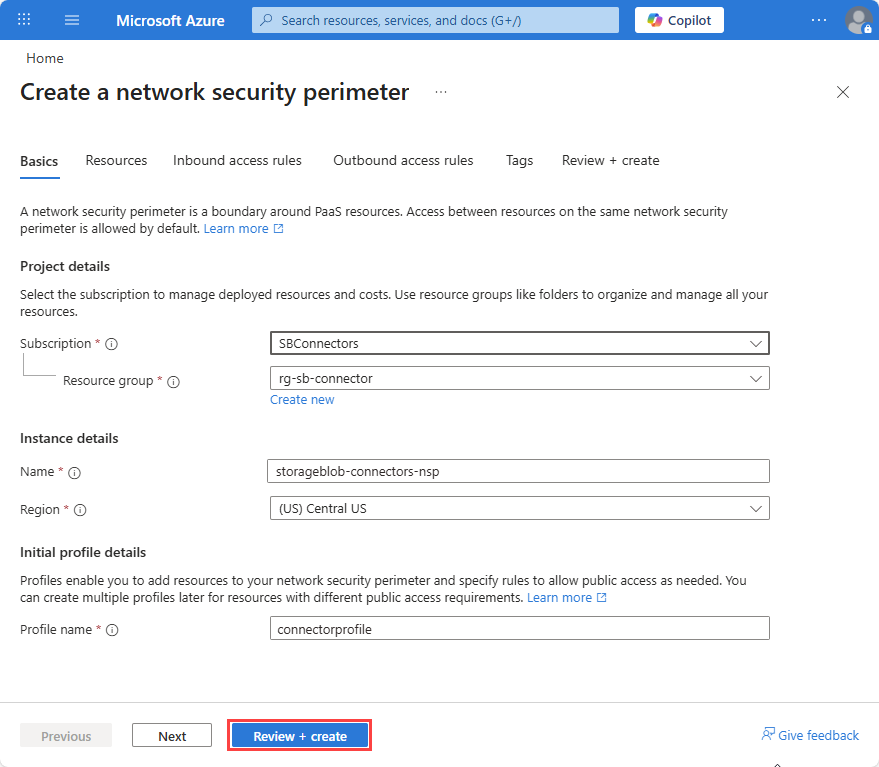The width and height of the screenshot is (879, 767).
Task: Expand the Subscription dropdown
Action: tap(520, 343)
